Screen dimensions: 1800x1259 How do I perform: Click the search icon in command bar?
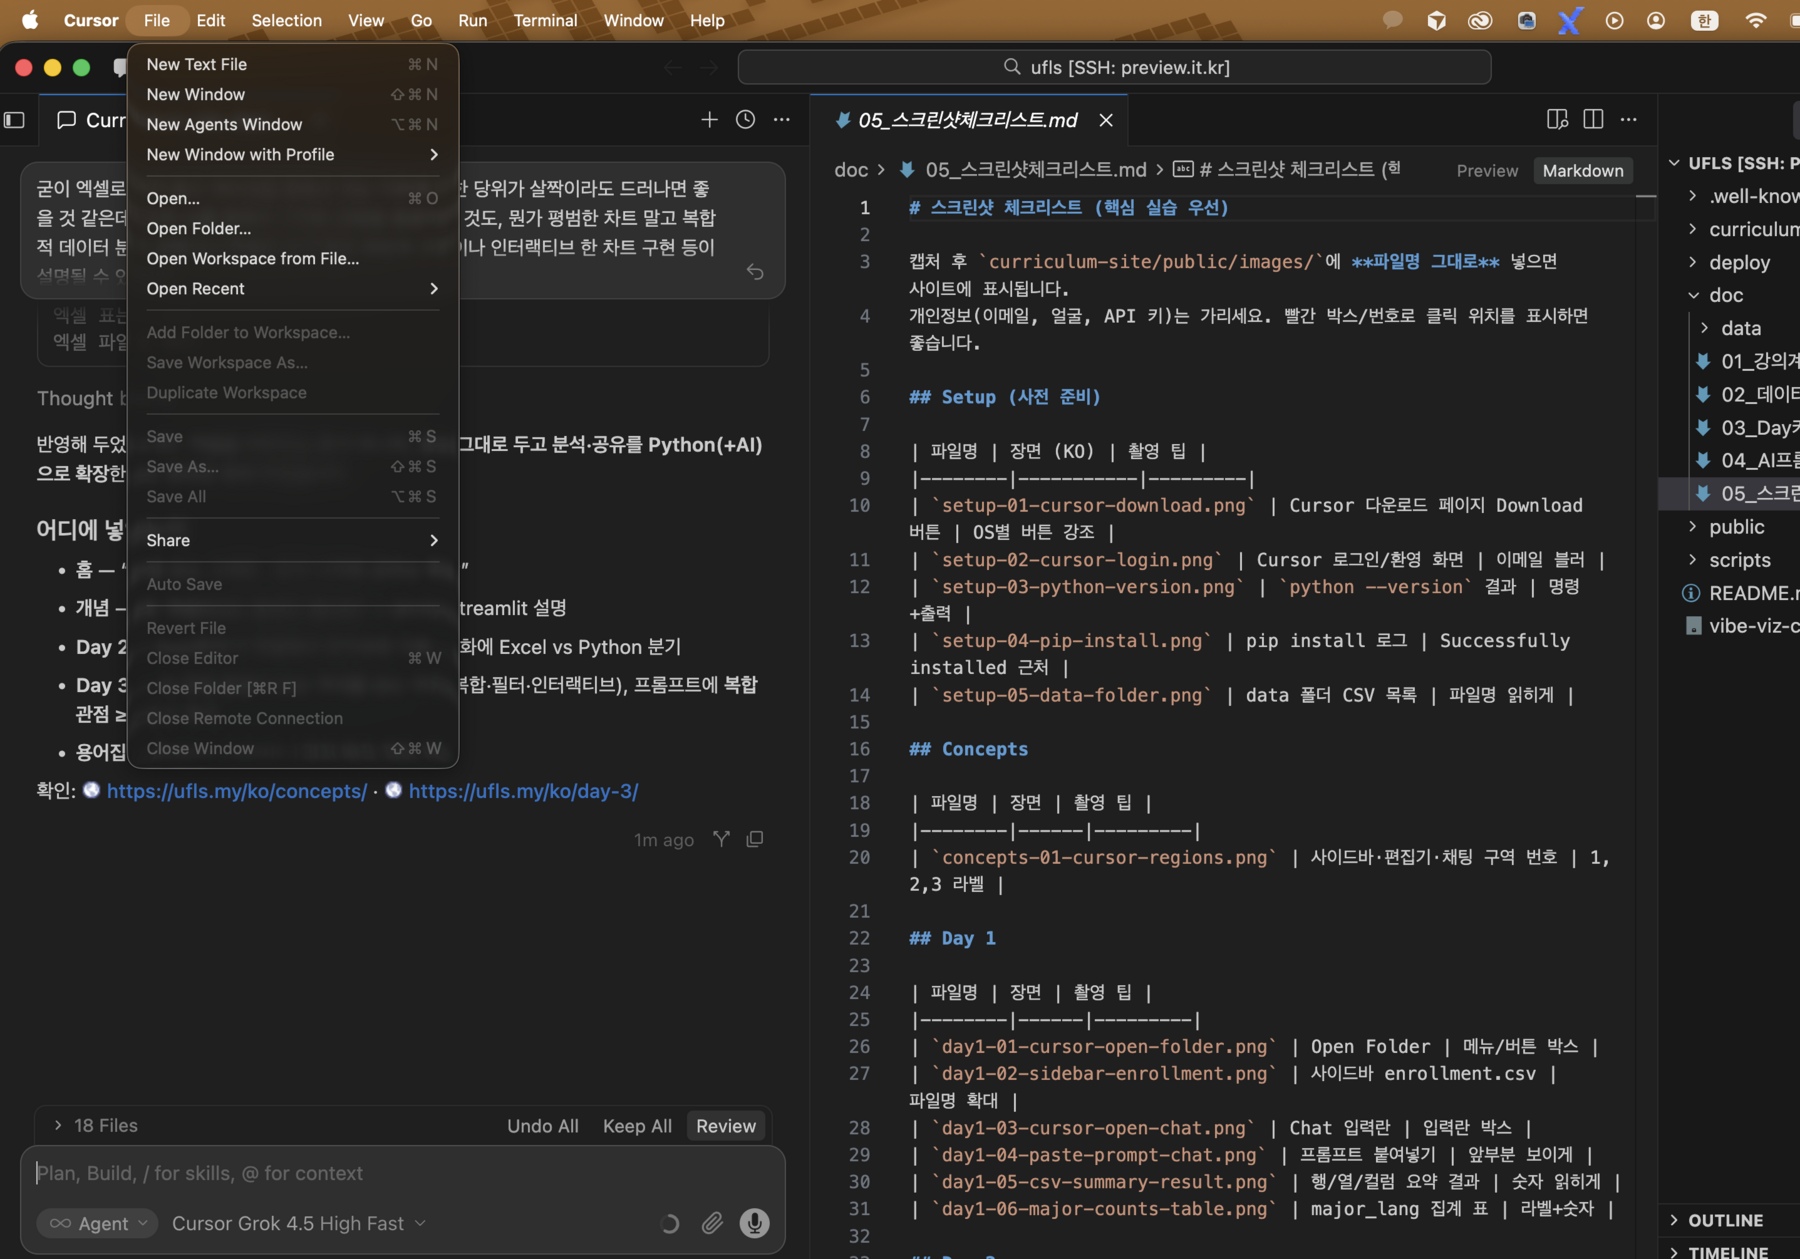pos(1012,67)
